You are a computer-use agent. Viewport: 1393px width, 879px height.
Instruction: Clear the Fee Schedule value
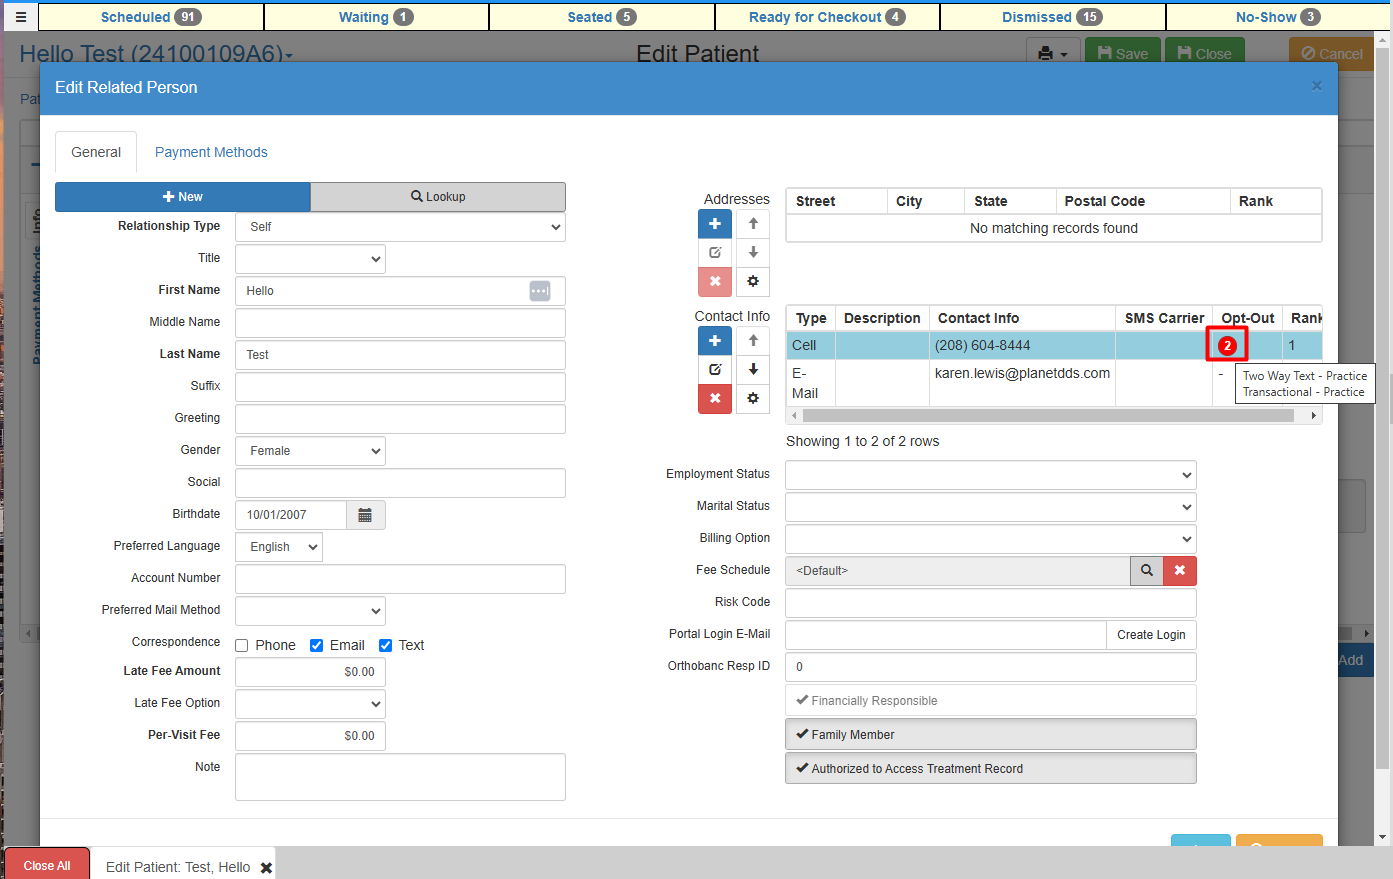1180,570
